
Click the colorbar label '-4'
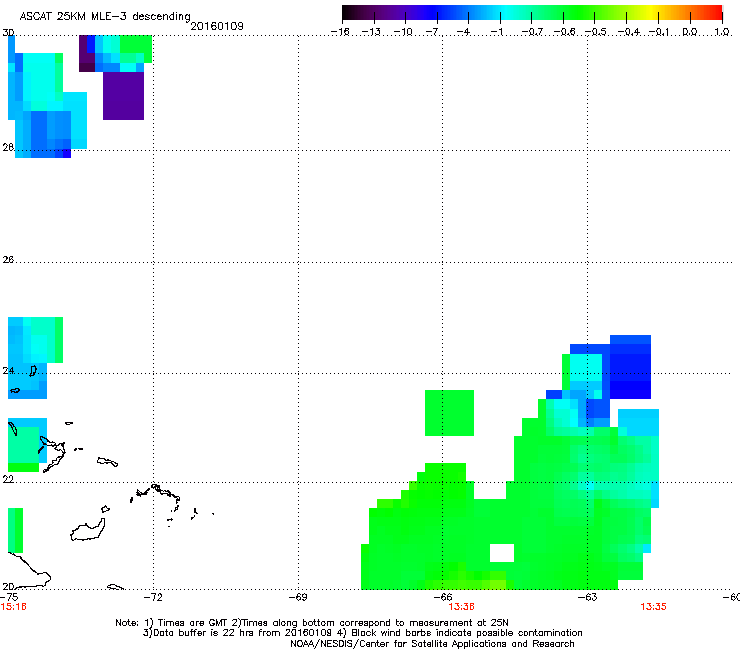click(x=465, y=32)
